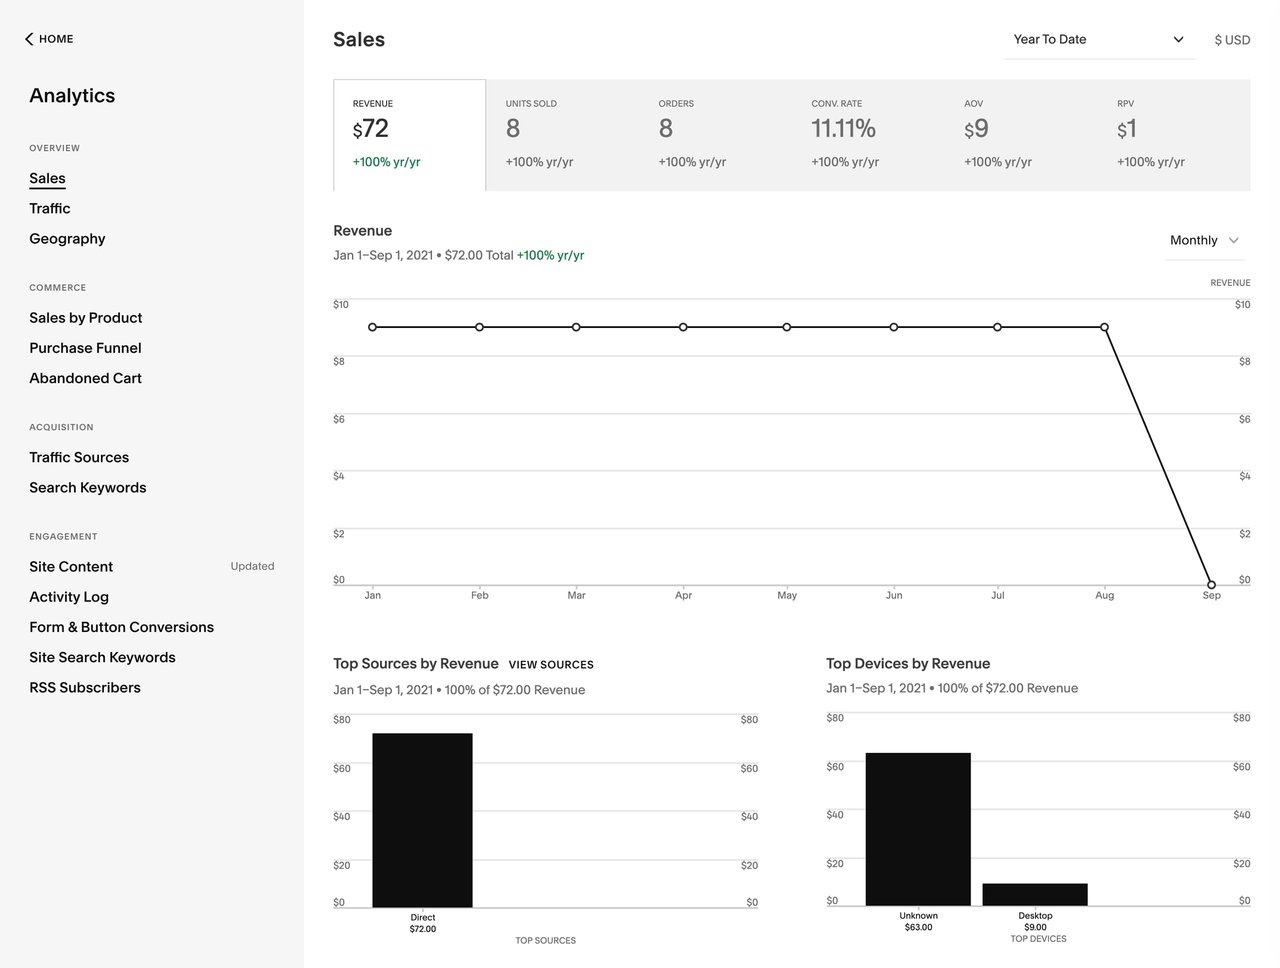Image resolution: width=1280 pixels, height=968 pixels.
Task: View RSS Subscribers report
Action: click(x=84, y=687)
